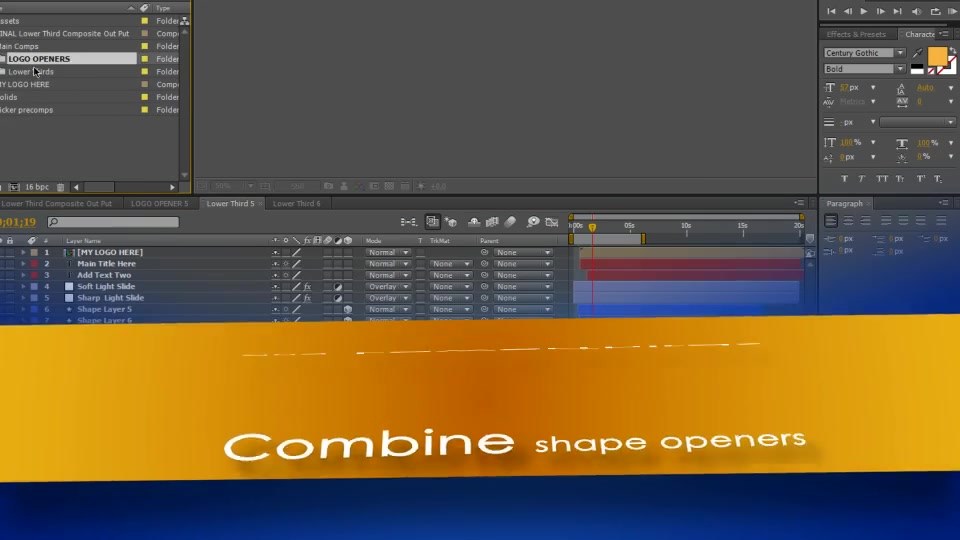Open stroke style dropdown in Character panel

pyautogui.click(x=917, y=122)
